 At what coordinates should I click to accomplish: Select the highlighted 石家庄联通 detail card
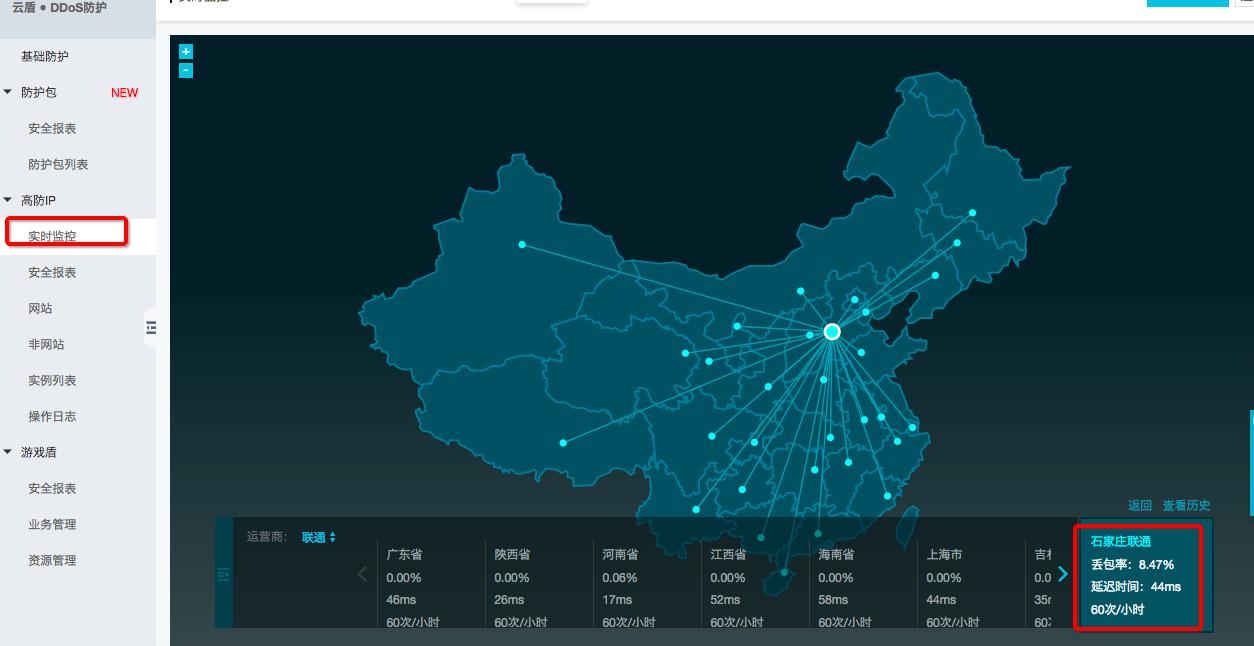(x=1138, y=575)
